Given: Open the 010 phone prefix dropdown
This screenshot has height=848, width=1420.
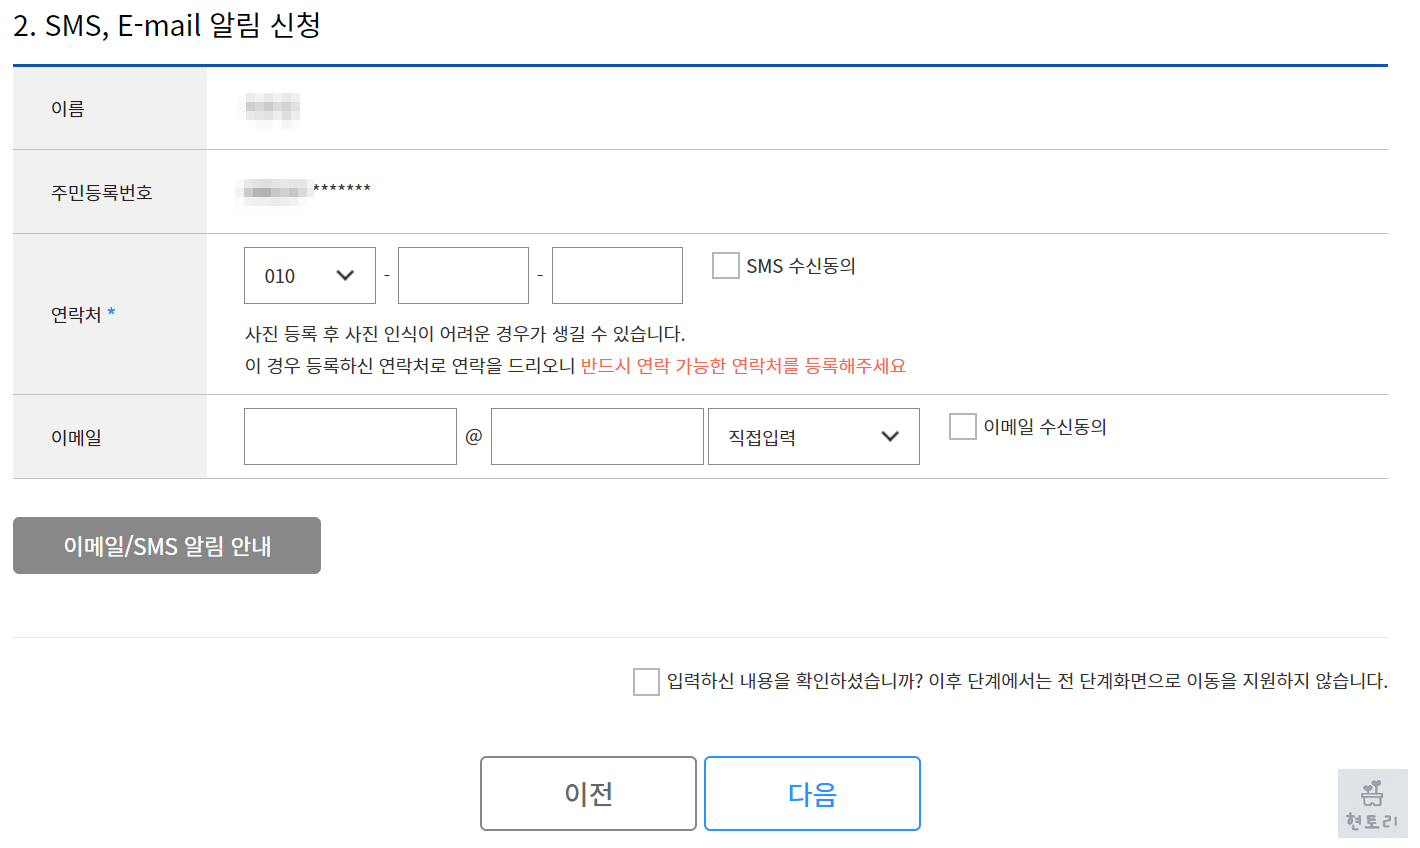Looking at the screenshot, I should (310, 276).
